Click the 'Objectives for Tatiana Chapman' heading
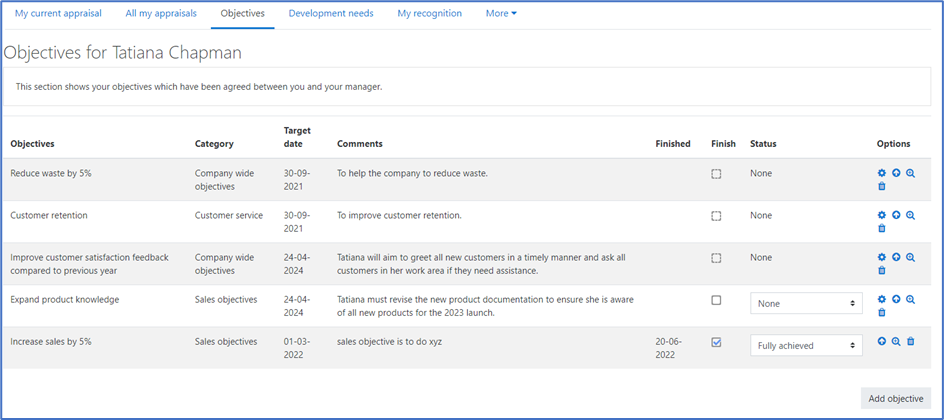 (123, 53)
